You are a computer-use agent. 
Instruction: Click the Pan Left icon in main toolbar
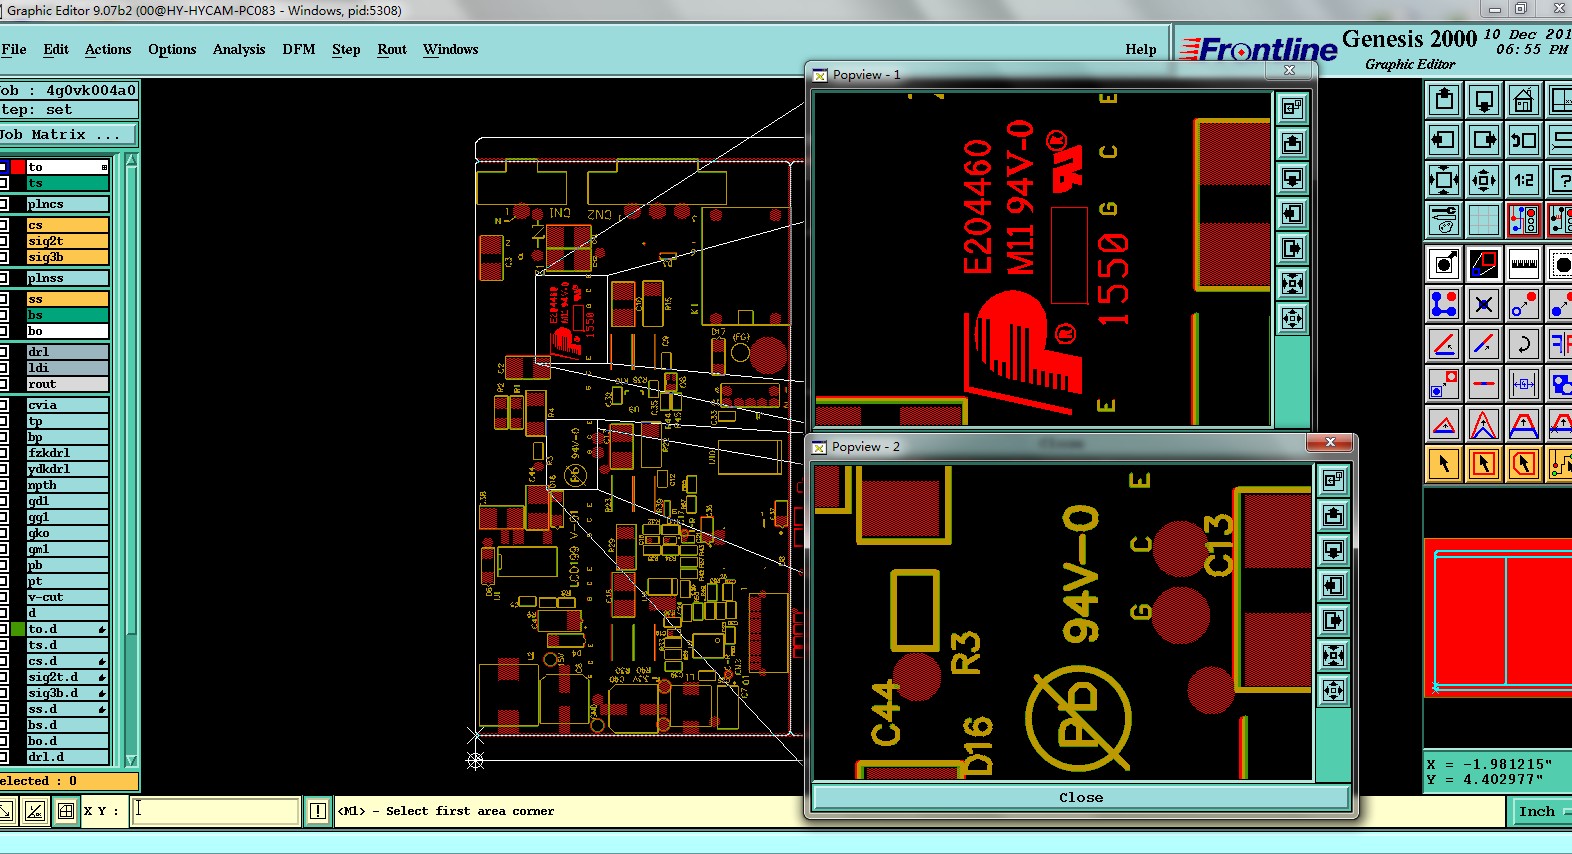1444,139
